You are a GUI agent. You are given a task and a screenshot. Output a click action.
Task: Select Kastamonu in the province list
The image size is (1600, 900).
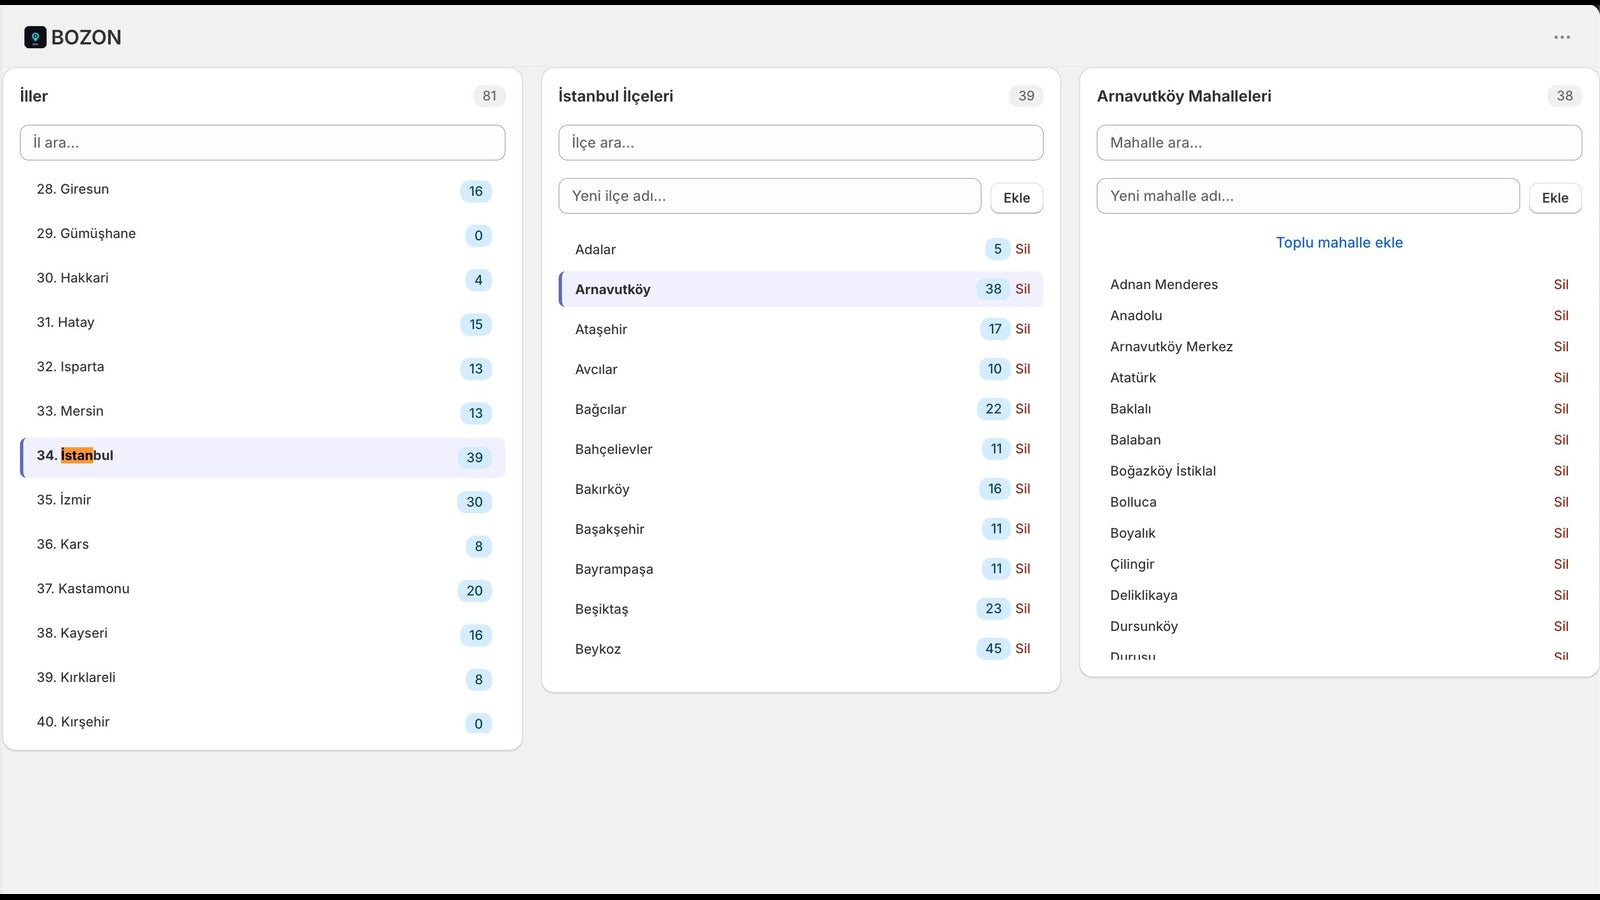(262, 590)
